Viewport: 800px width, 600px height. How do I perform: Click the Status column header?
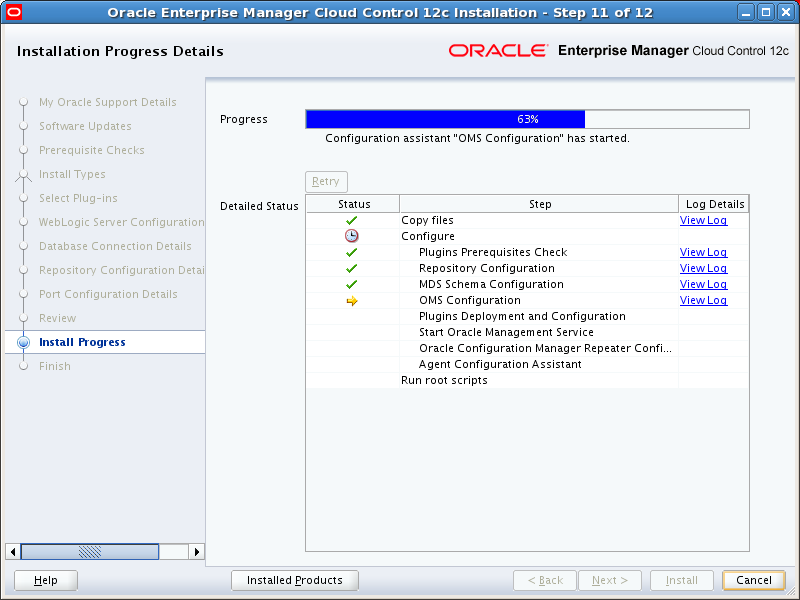point(353,204)
